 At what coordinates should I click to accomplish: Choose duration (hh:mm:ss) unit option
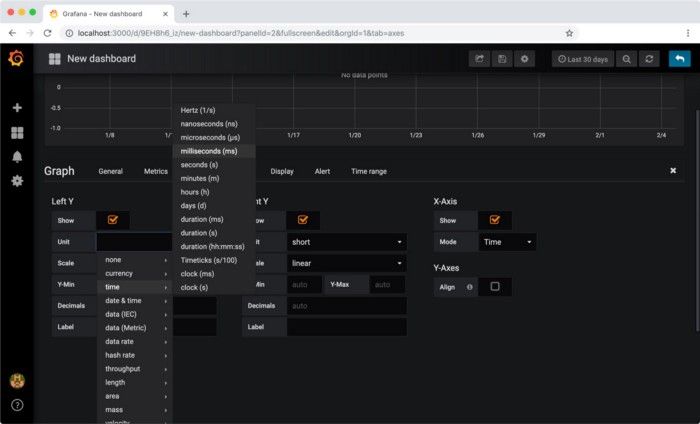pyautogui.click(x=214, y=246)
